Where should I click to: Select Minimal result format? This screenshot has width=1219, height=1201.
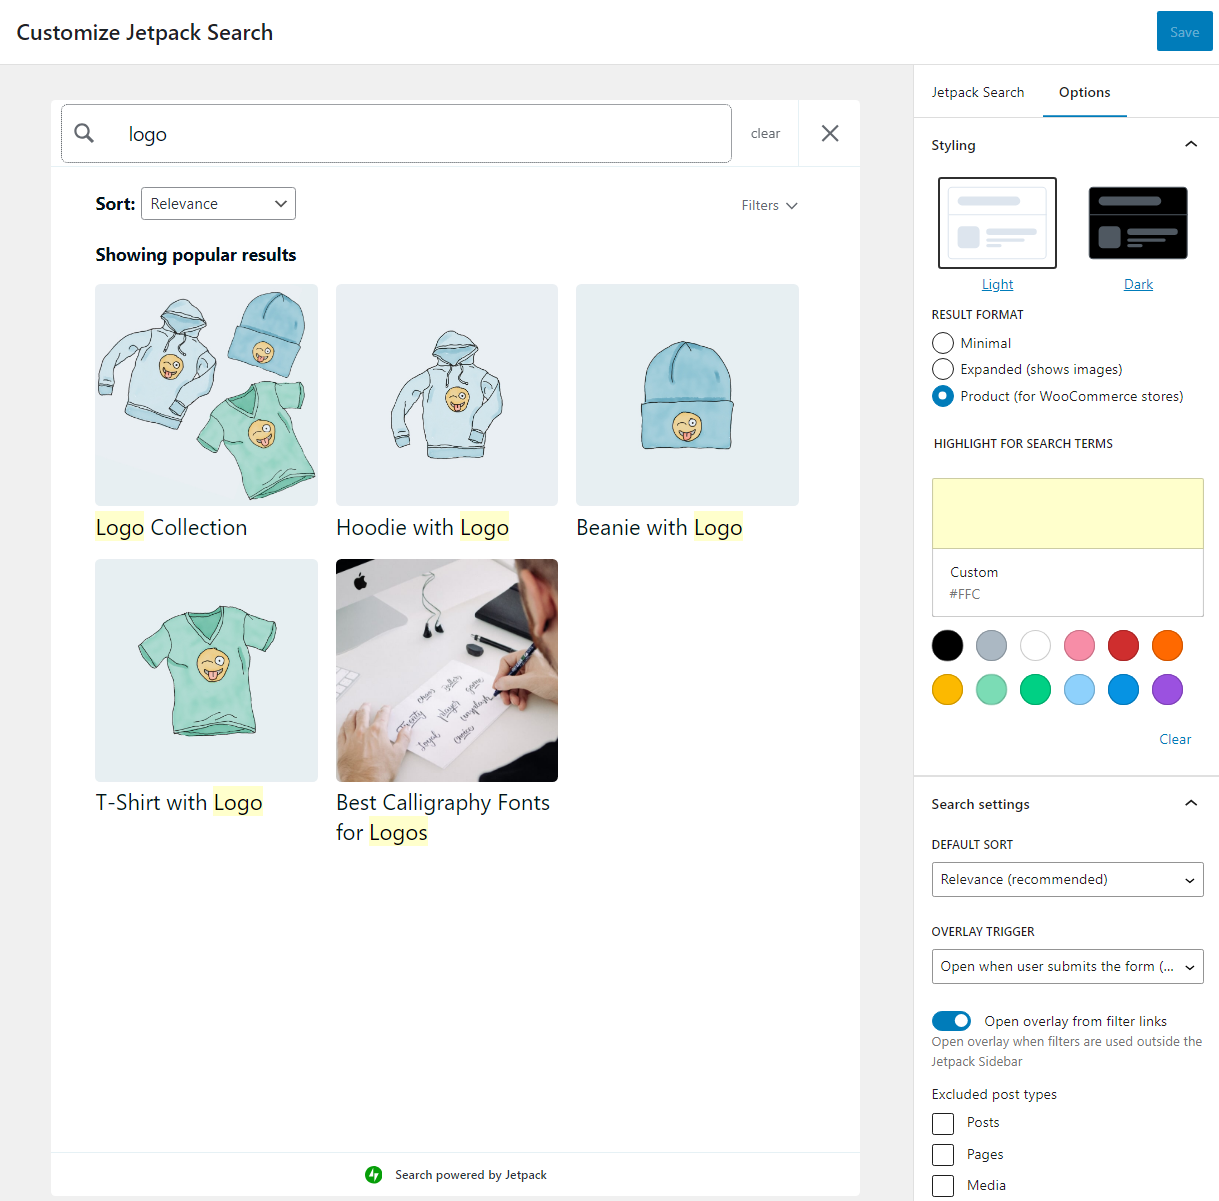(943, 343)
